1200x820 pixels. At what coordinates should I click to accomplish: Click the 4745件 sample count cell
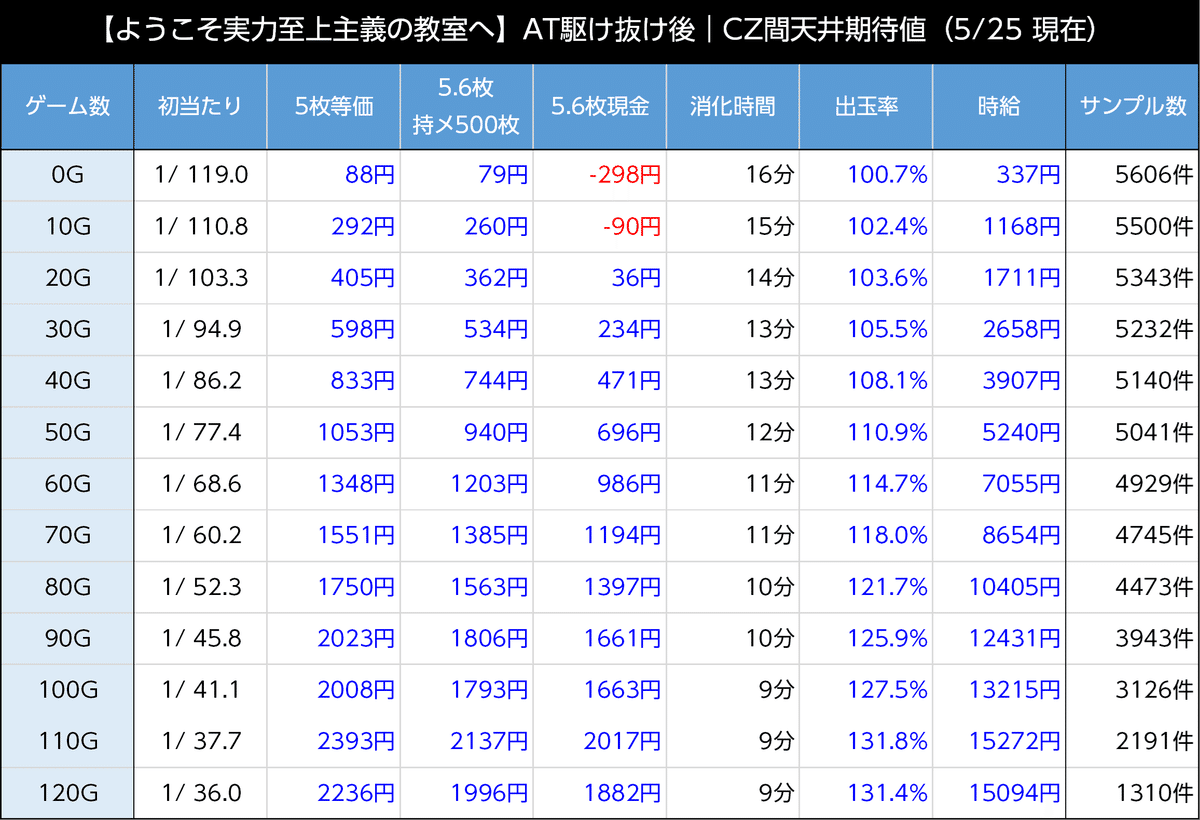coord(1132,536)
